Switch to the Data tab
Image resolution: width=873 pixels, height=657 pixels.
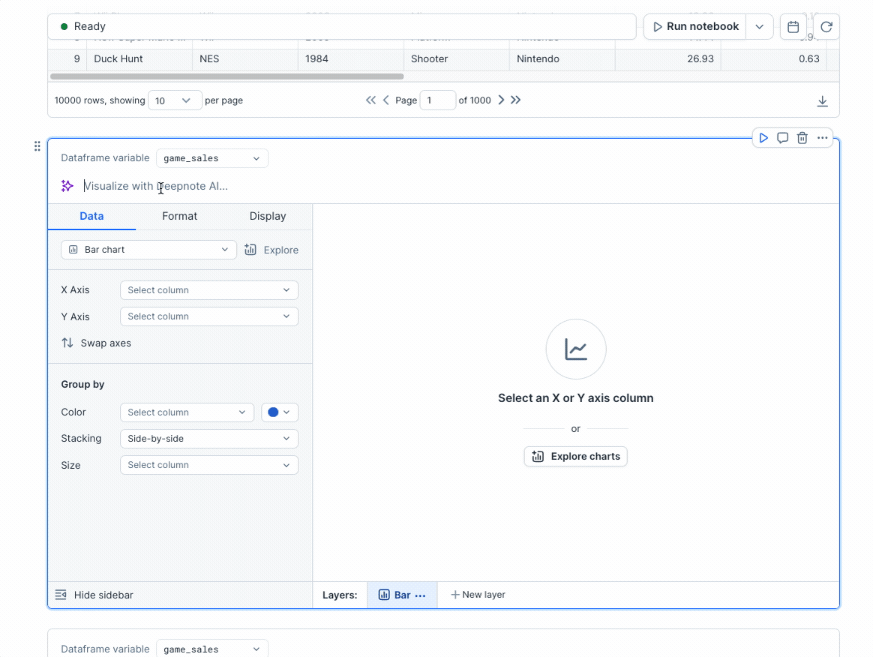coord(92,216)
